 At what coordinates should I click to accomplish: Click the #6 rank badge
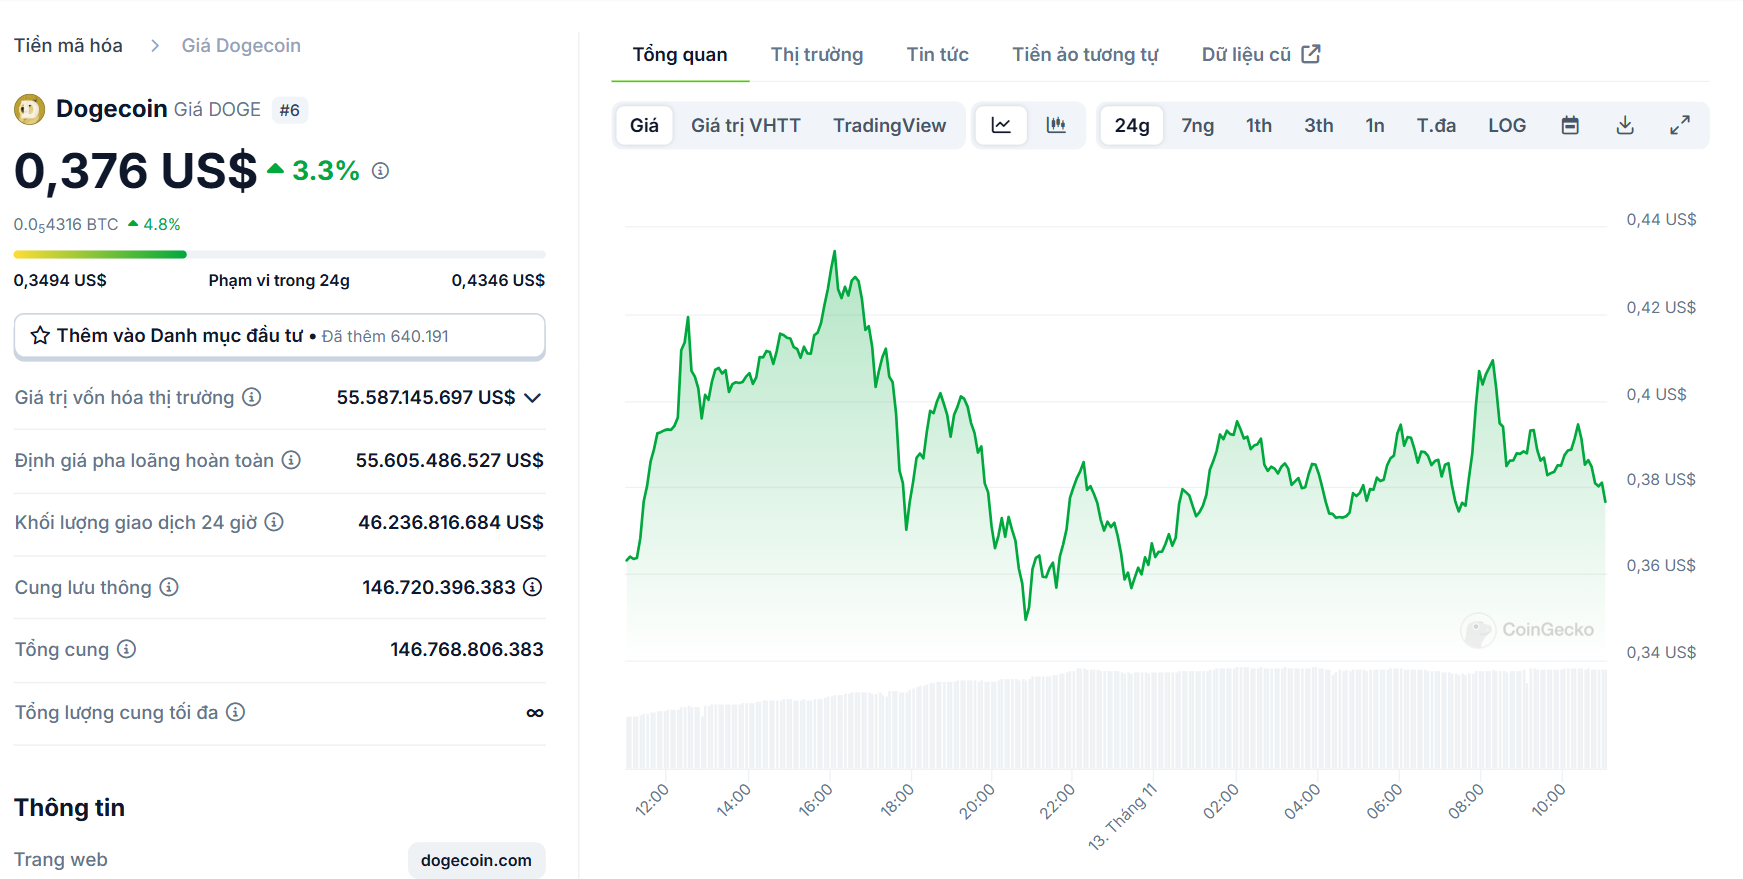pyautogui.click(x=289, y=110)
